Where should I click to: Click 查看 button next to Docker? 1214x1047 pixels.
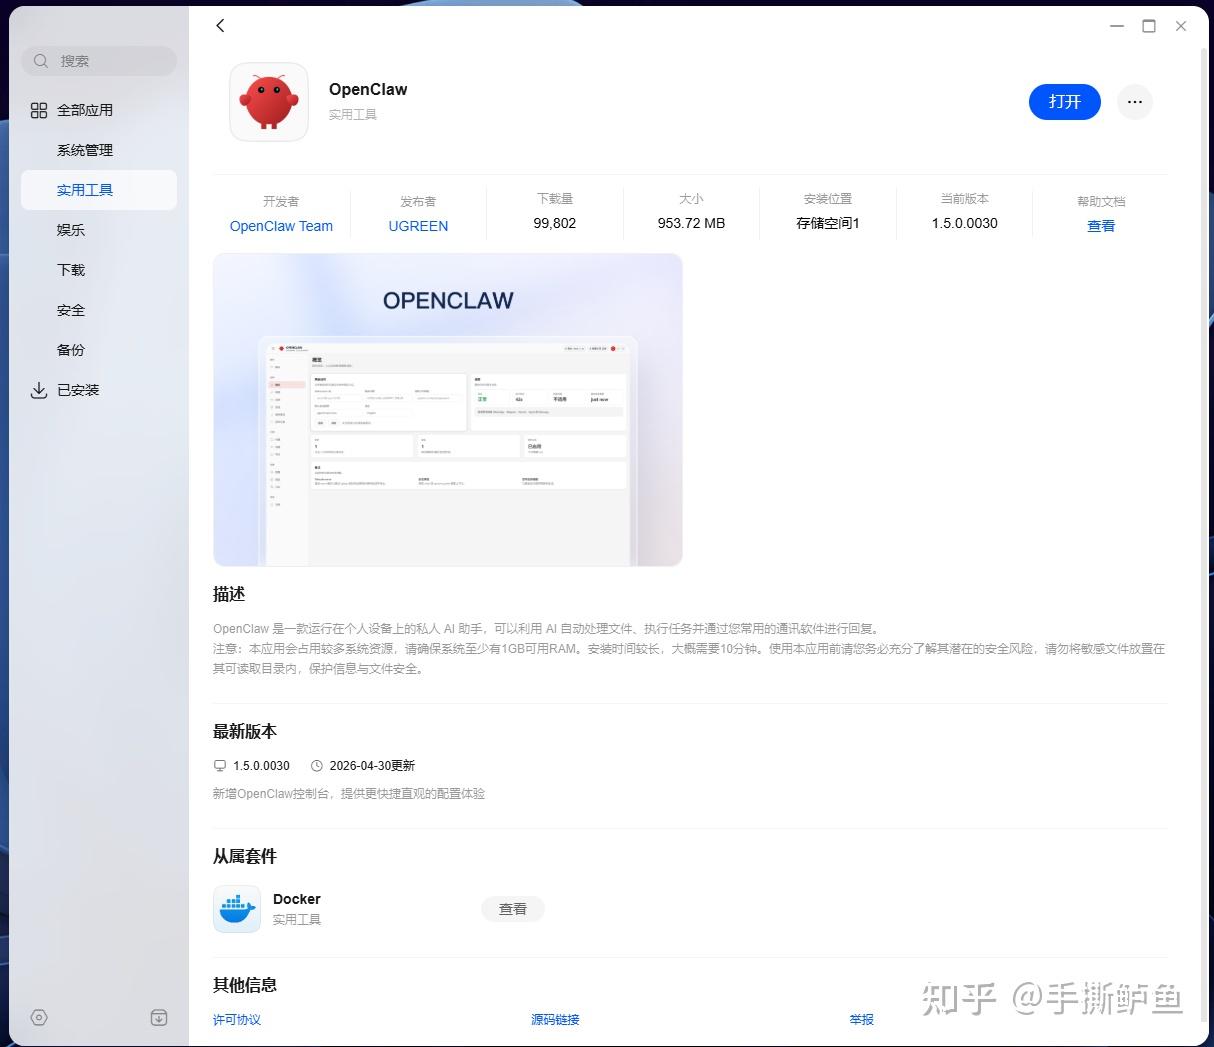(513, 909)
